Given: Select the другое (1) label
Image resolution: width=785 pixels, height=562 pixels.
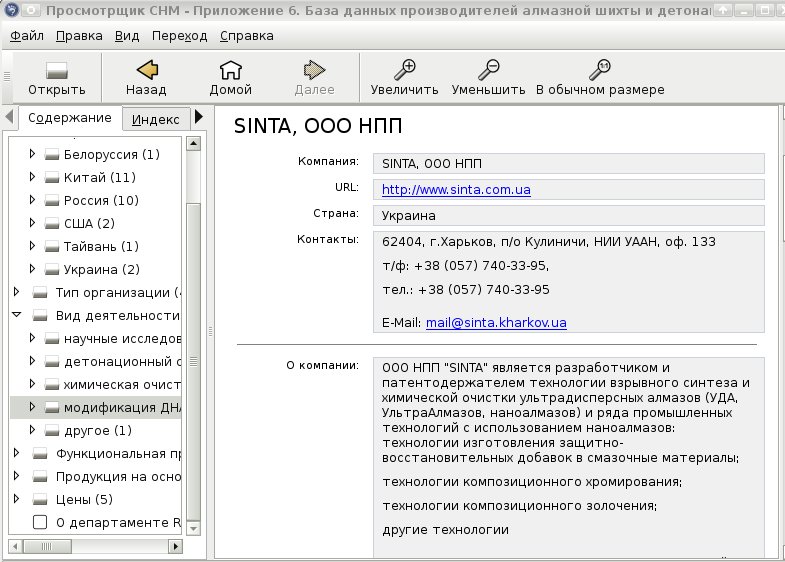Looking at the screenshot, I should point(98,431).
